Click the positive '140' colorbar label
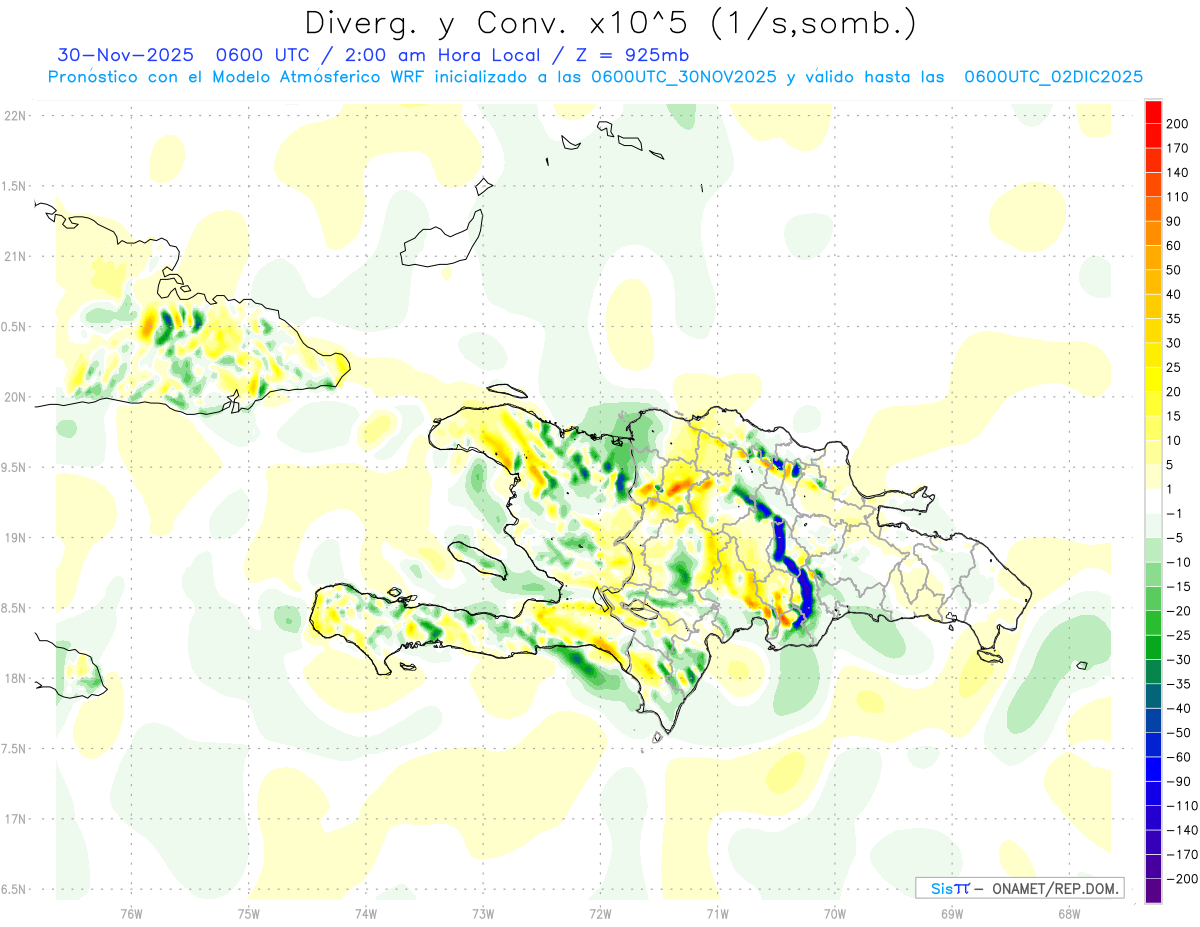The image size is (1200, 927). pos(1178,172)
